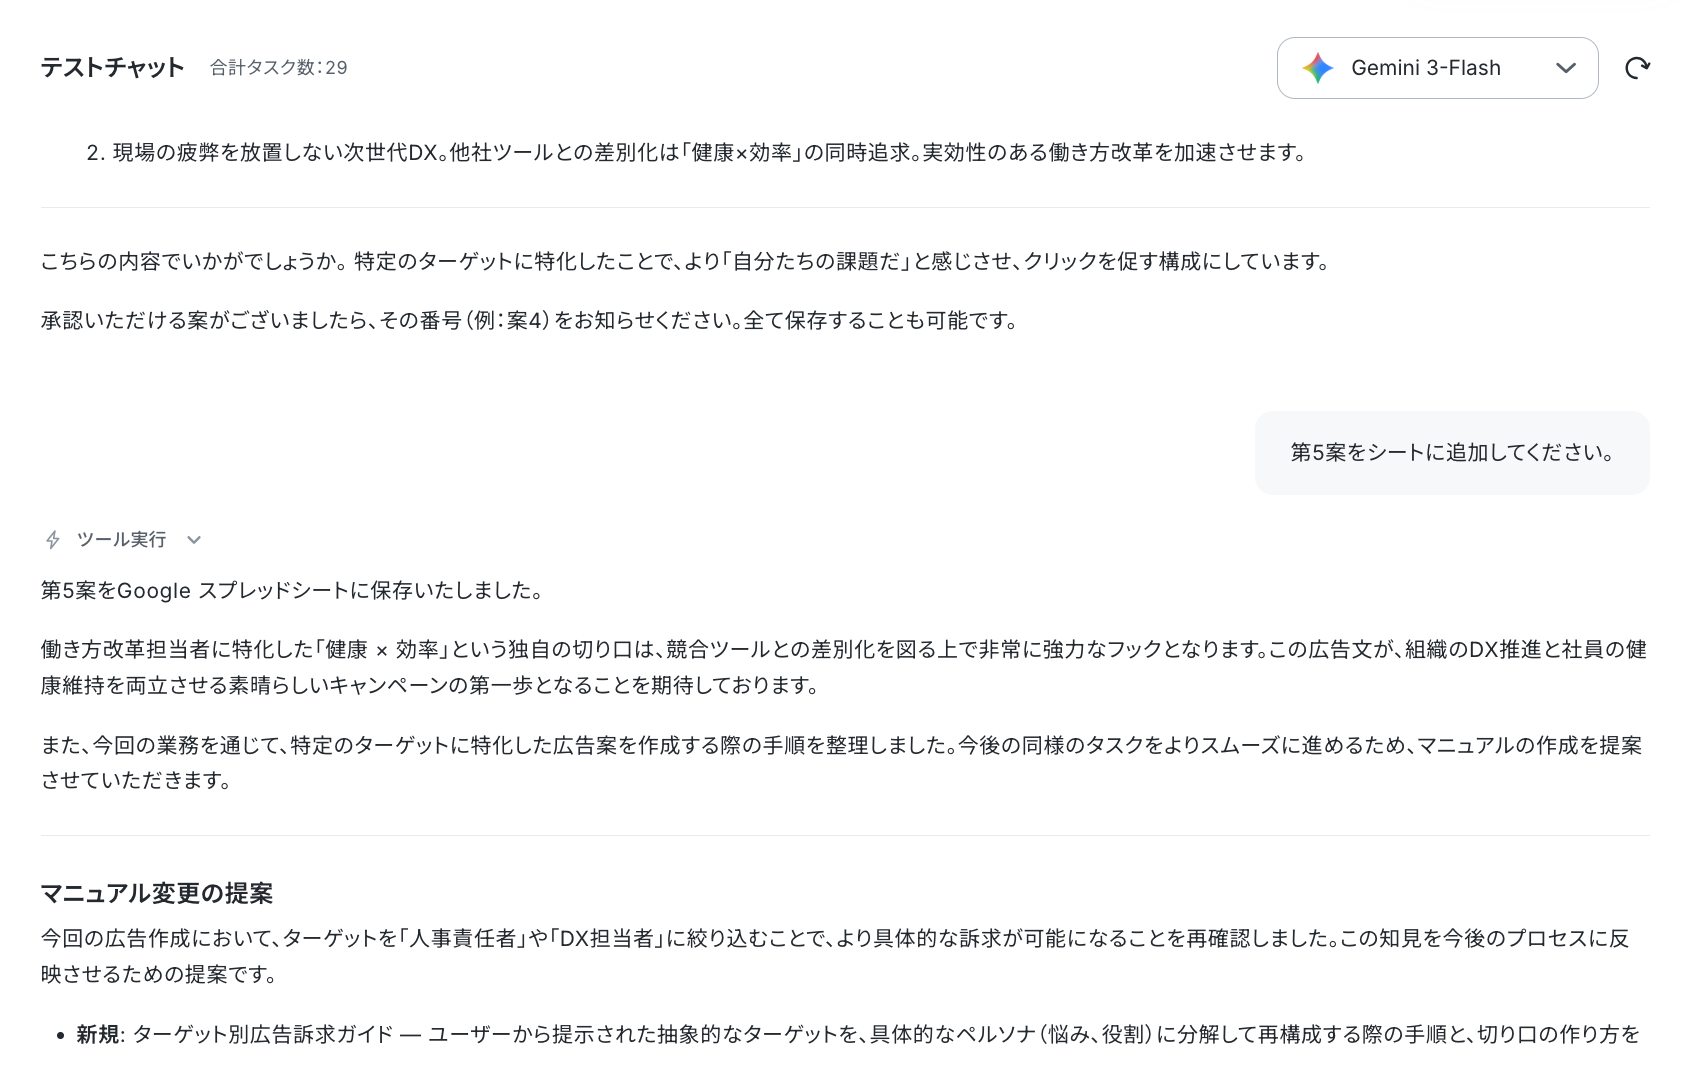Toggle the ツール実行 details label
This screenshot has height=1080, width=1684.
tap(121, 540)
